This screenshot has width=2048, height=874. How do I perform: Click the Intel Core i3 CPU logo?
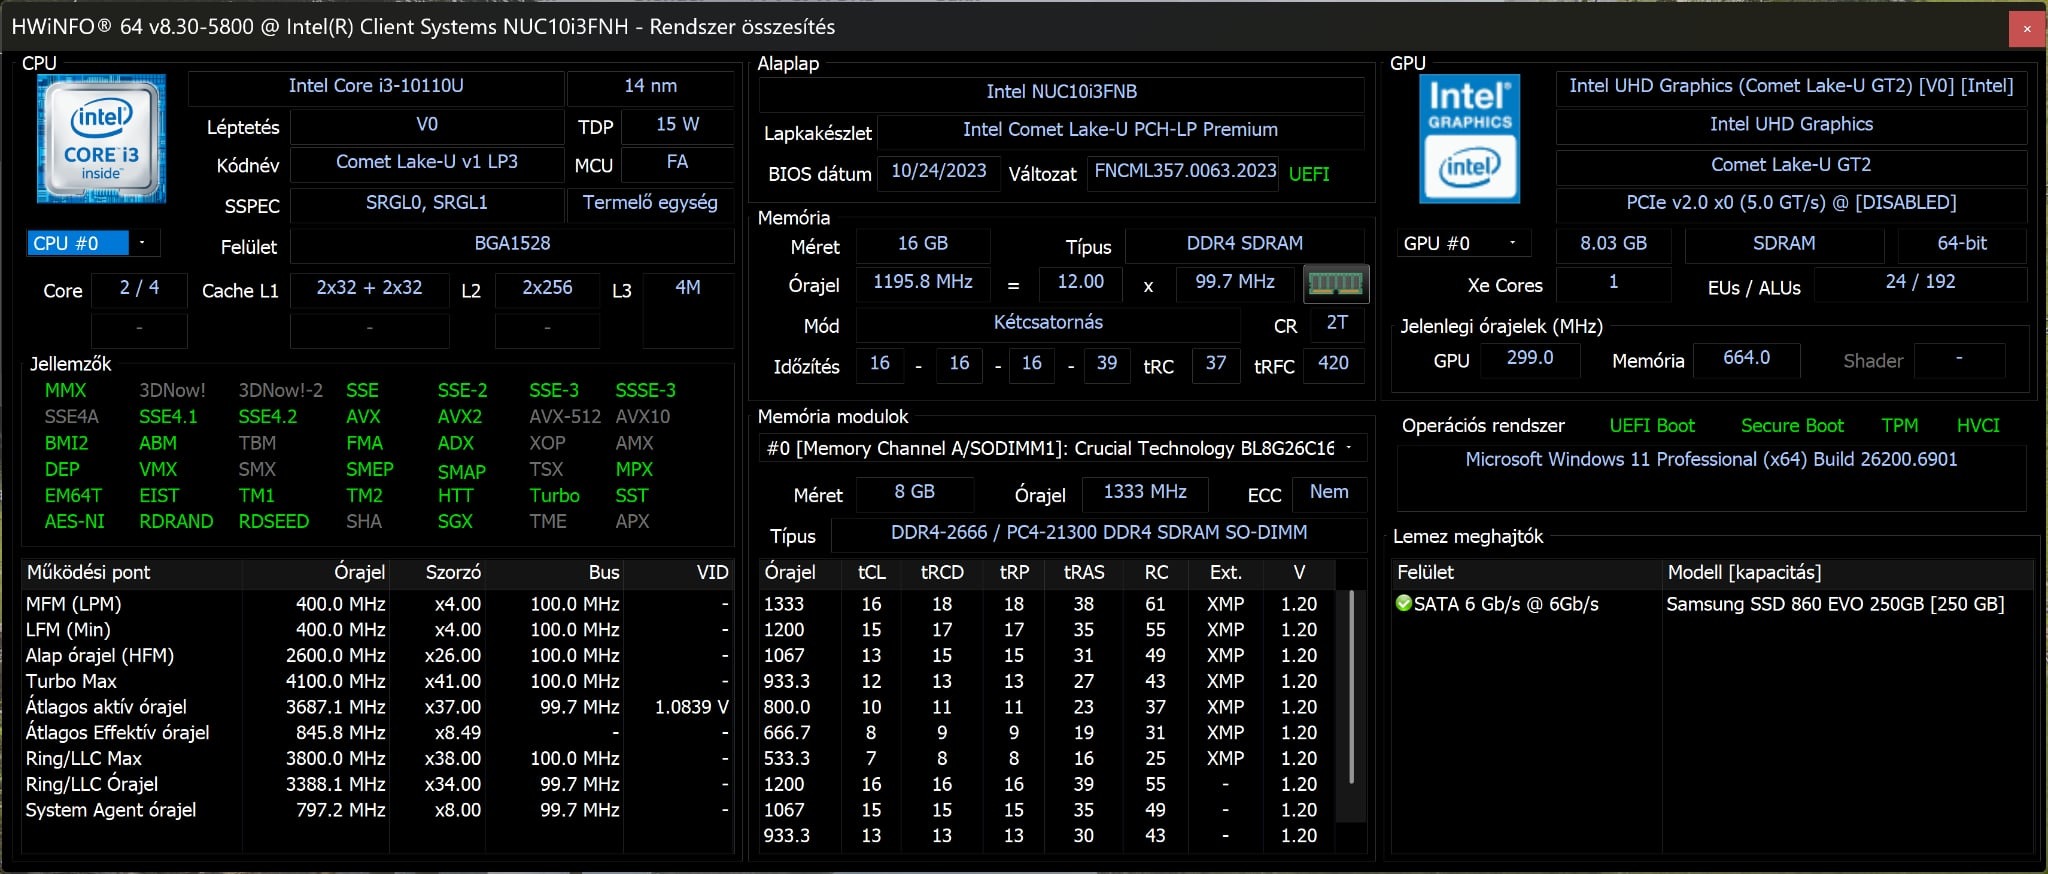click(101, 139)
